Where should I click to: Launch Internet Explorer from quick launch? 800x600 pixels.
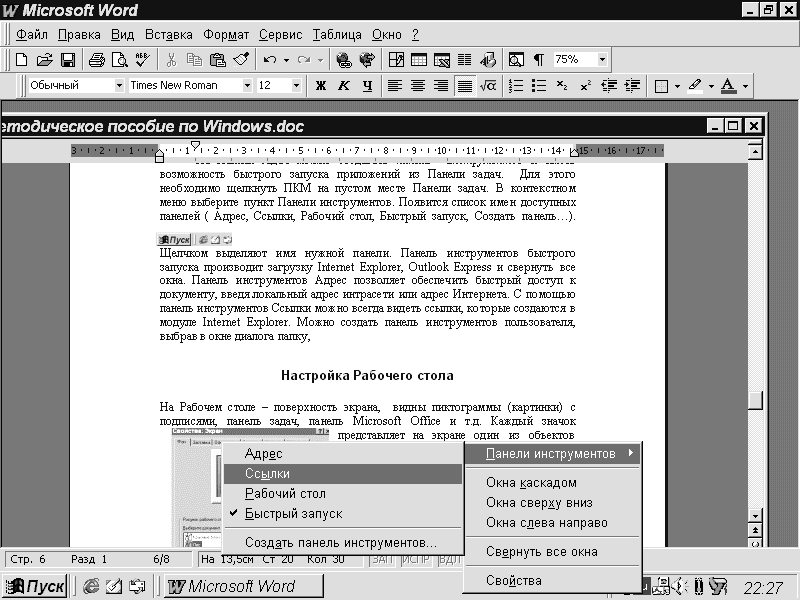91,586
